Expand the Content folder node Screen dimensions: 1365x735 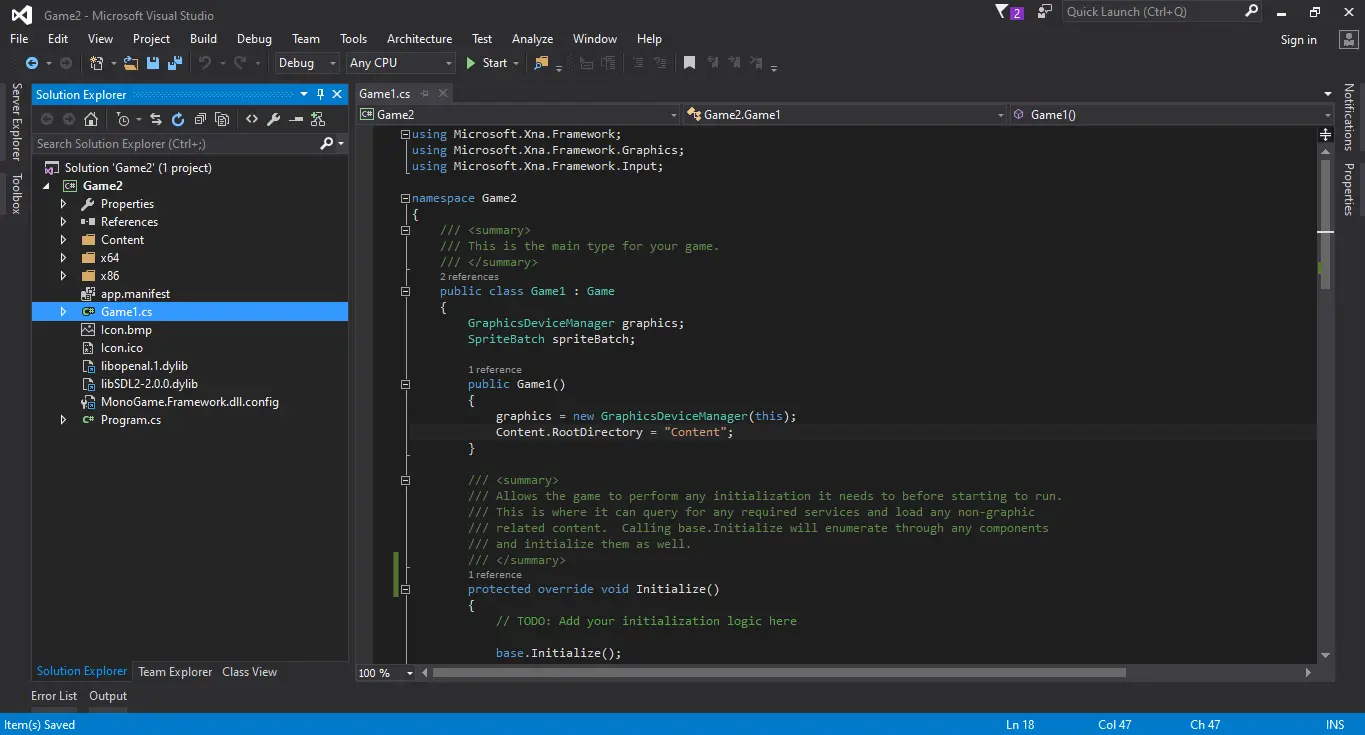tap(63, 240)
